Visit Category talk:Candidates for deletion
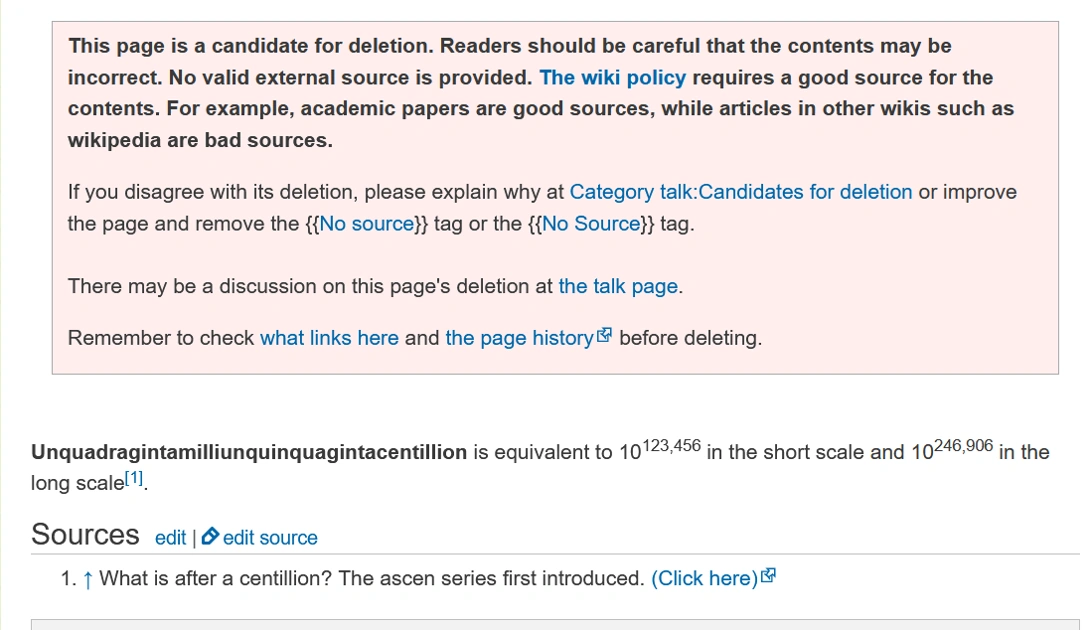The width and height of the screenshot is (1090, 630). (740, 192)
